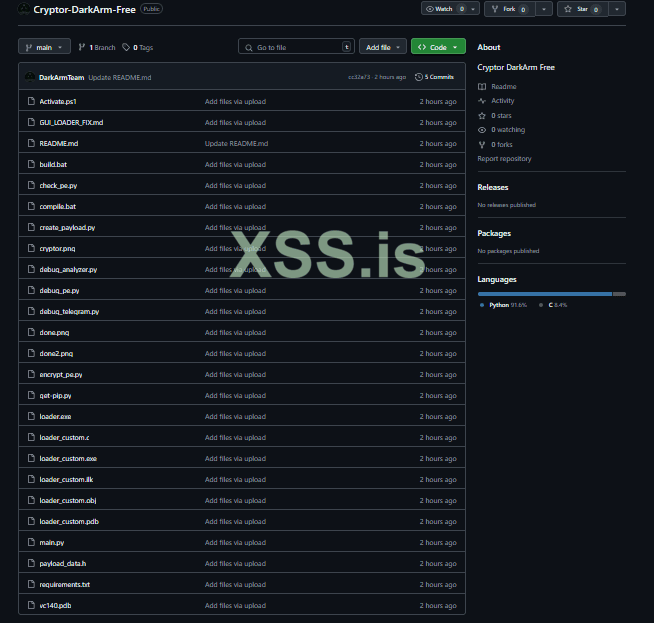Click the commits history clock icon
The height and width of the screenshot is (623, 654).
point(419,77)
